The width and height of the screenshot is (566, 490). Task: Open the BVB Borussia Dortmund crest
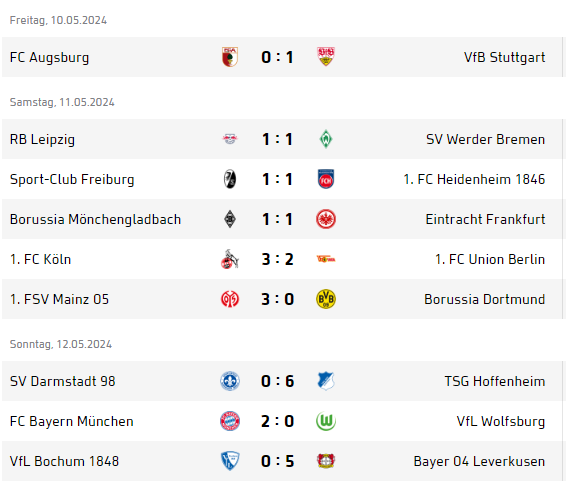(326, 299)
